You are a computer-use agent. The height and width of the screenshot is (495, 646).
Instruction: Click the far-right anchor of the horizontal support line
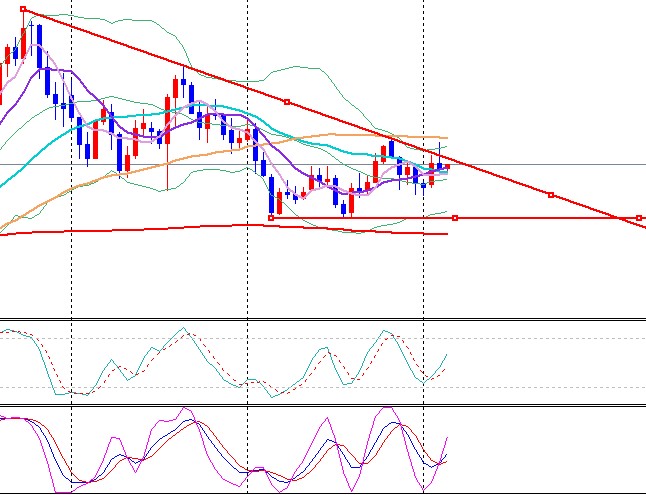[x=639, y=218]
